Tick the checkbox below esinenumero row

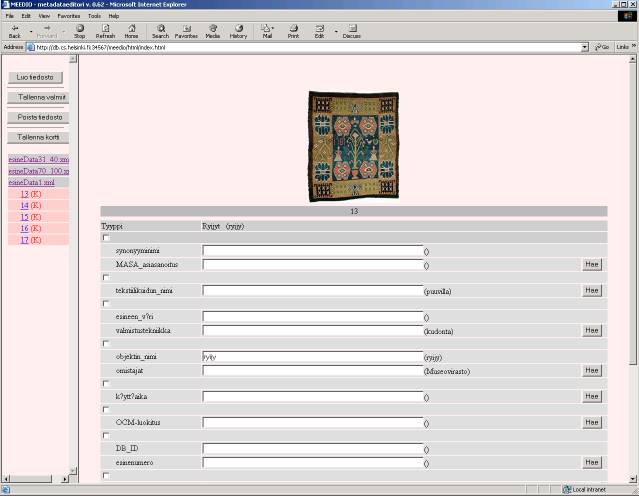tap(106, 475)
